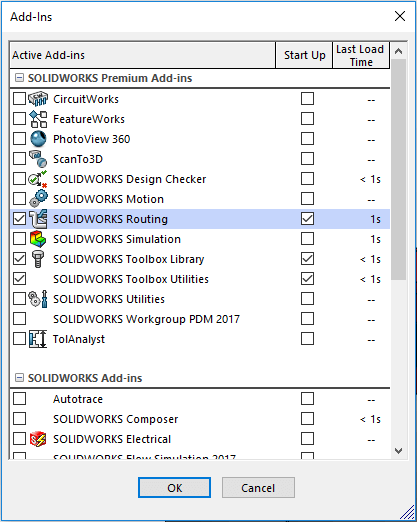Select the SOLIDWORKS Toolbox Library row text

tap(129, 259)
